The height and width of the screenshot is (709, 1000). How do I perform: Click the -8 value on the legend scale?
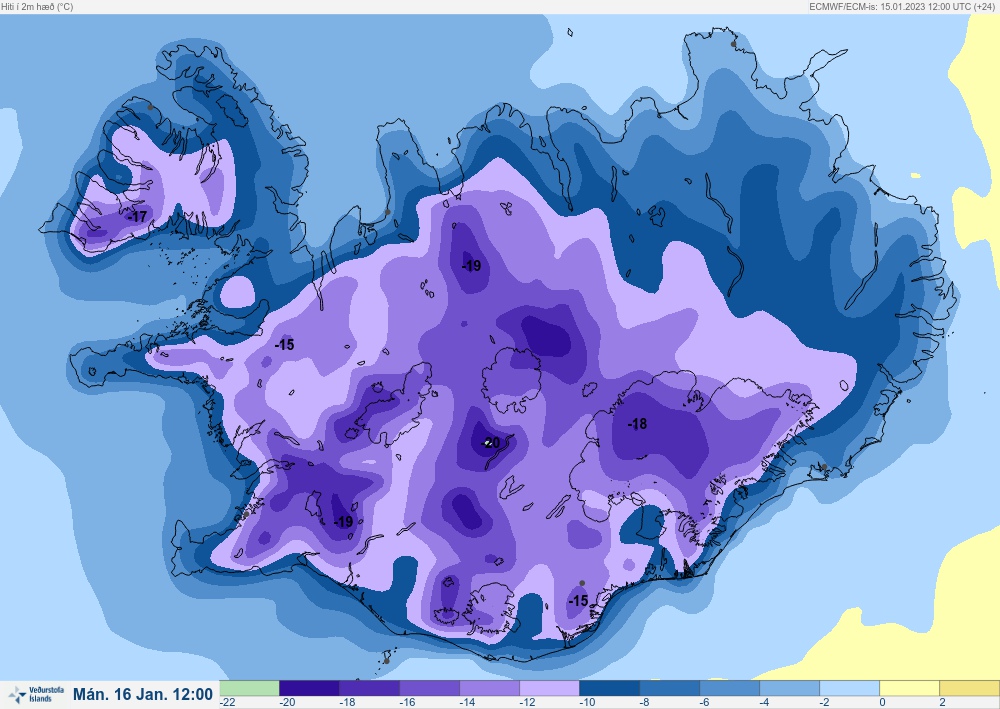(x=645, y=702)
